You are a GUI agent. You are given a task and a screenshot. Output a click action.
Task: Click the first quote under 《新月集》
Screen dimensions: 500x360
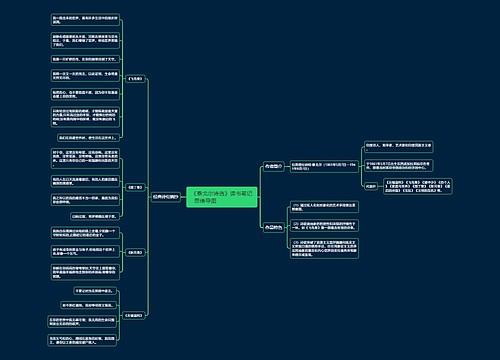pos(85,233)
